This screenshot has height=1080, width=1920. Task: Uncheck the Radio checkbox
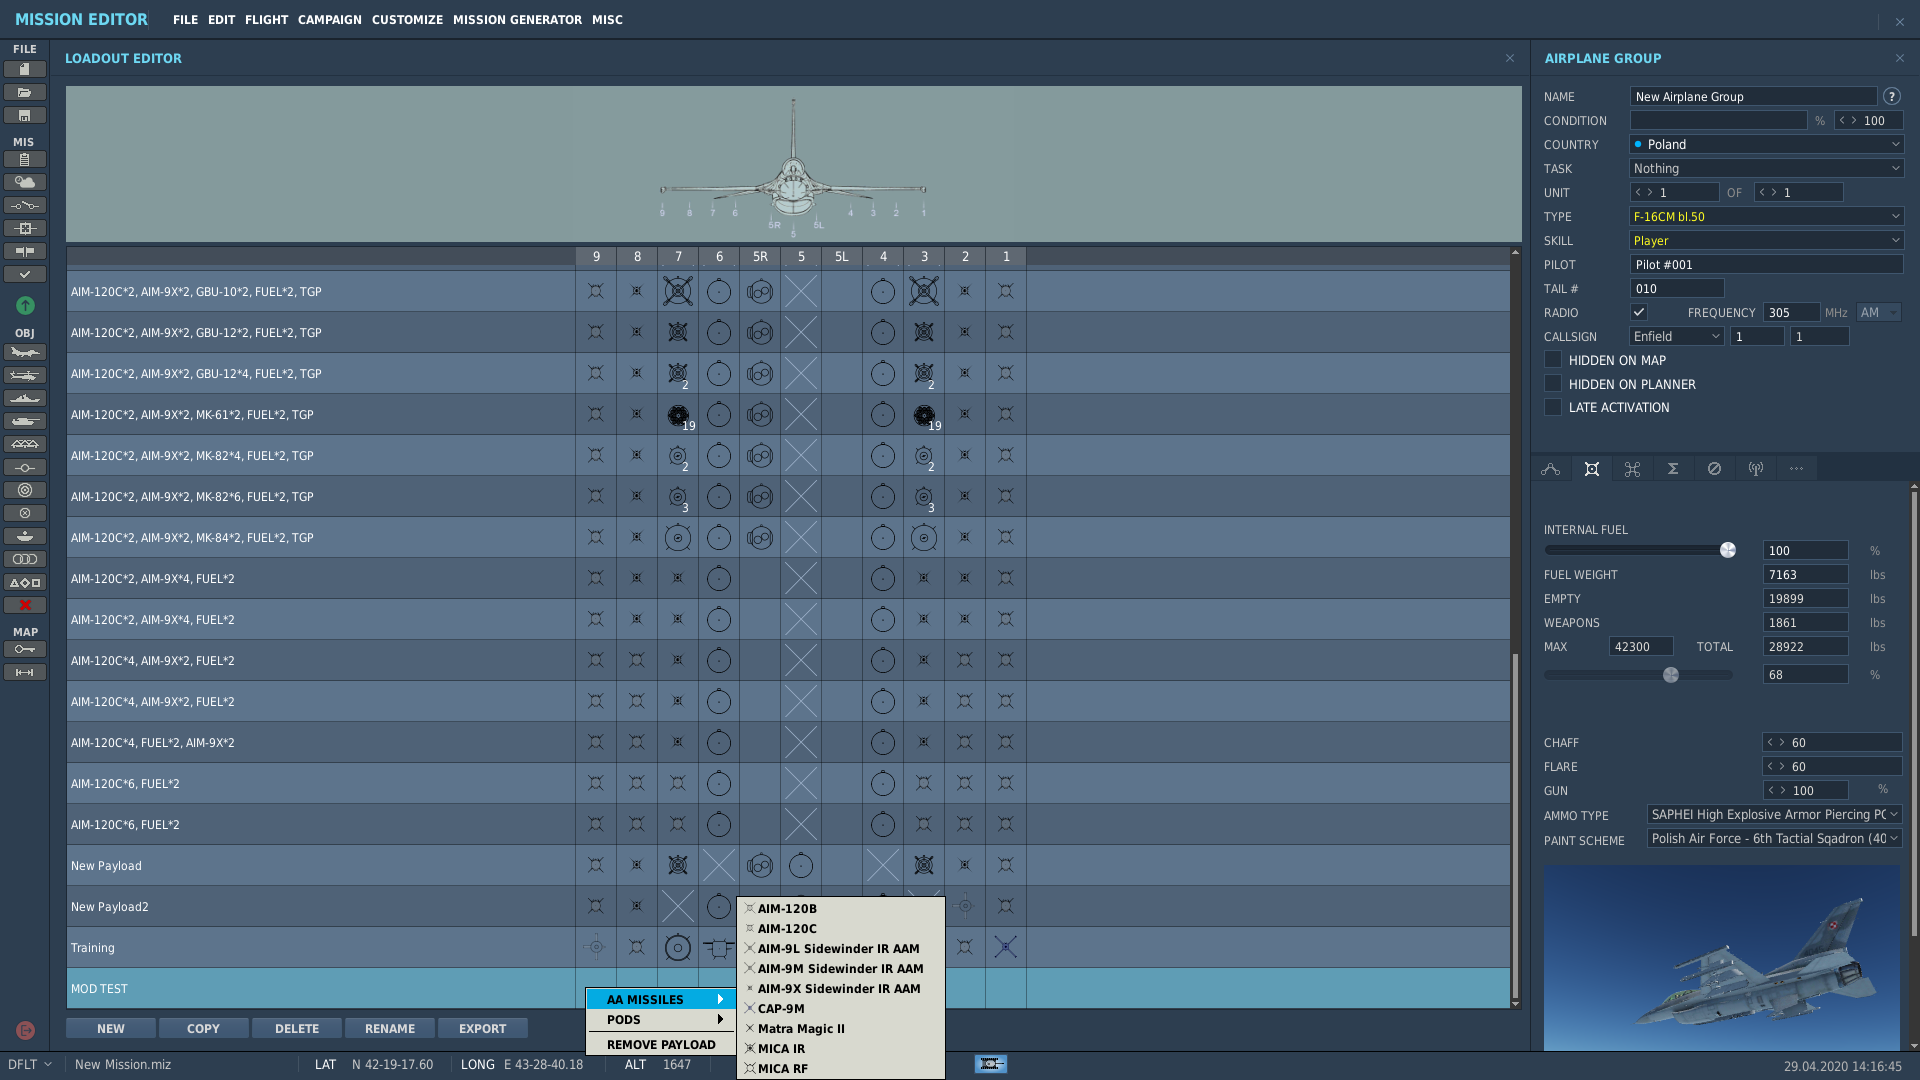1638,313
